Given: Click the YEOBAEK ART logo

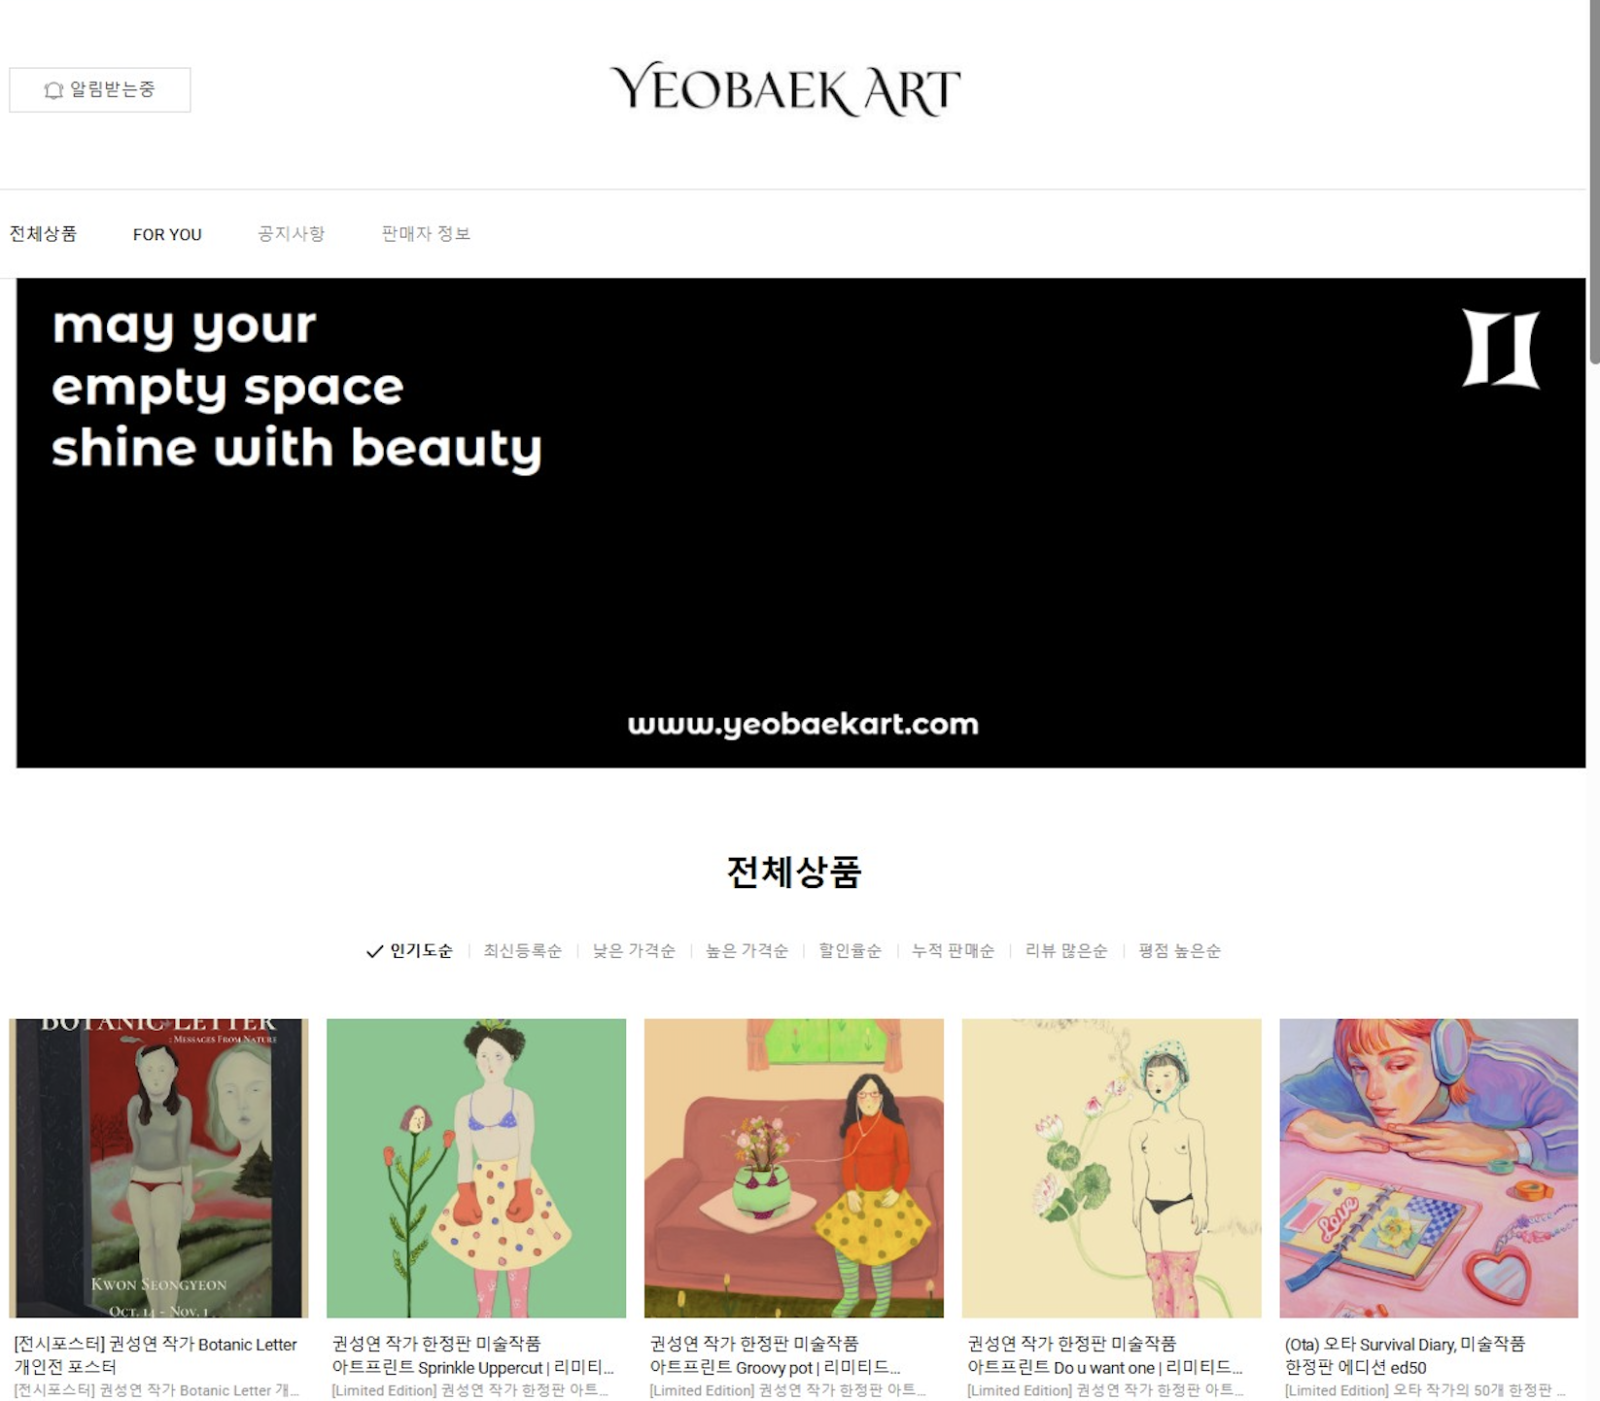Looking at the screenshot, I should (x=785, y=89).
